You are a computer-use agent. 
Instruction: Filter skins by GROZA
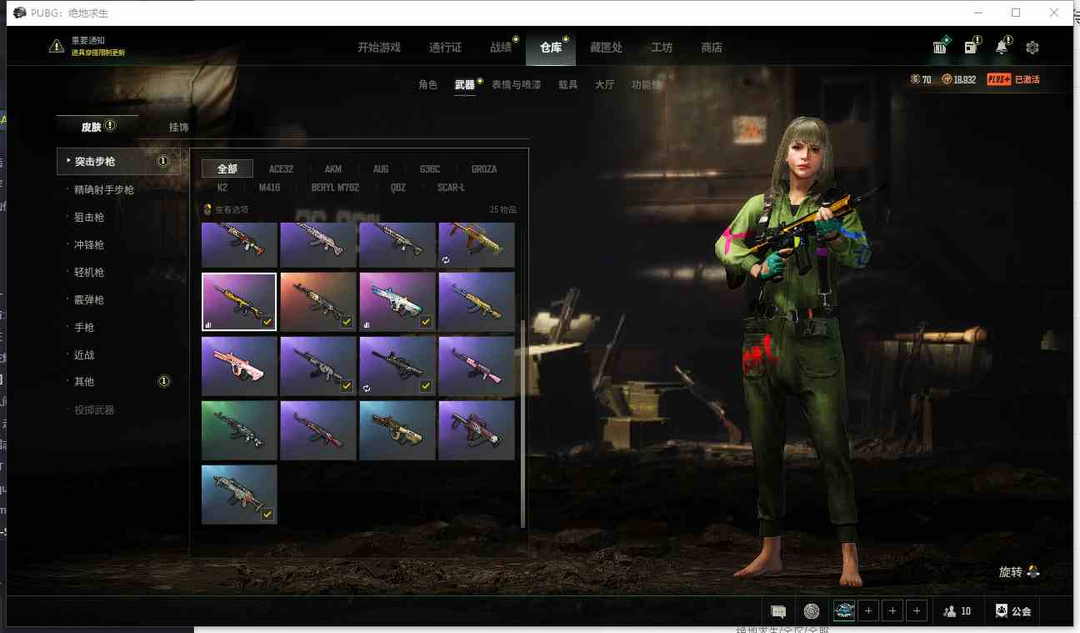484,169
